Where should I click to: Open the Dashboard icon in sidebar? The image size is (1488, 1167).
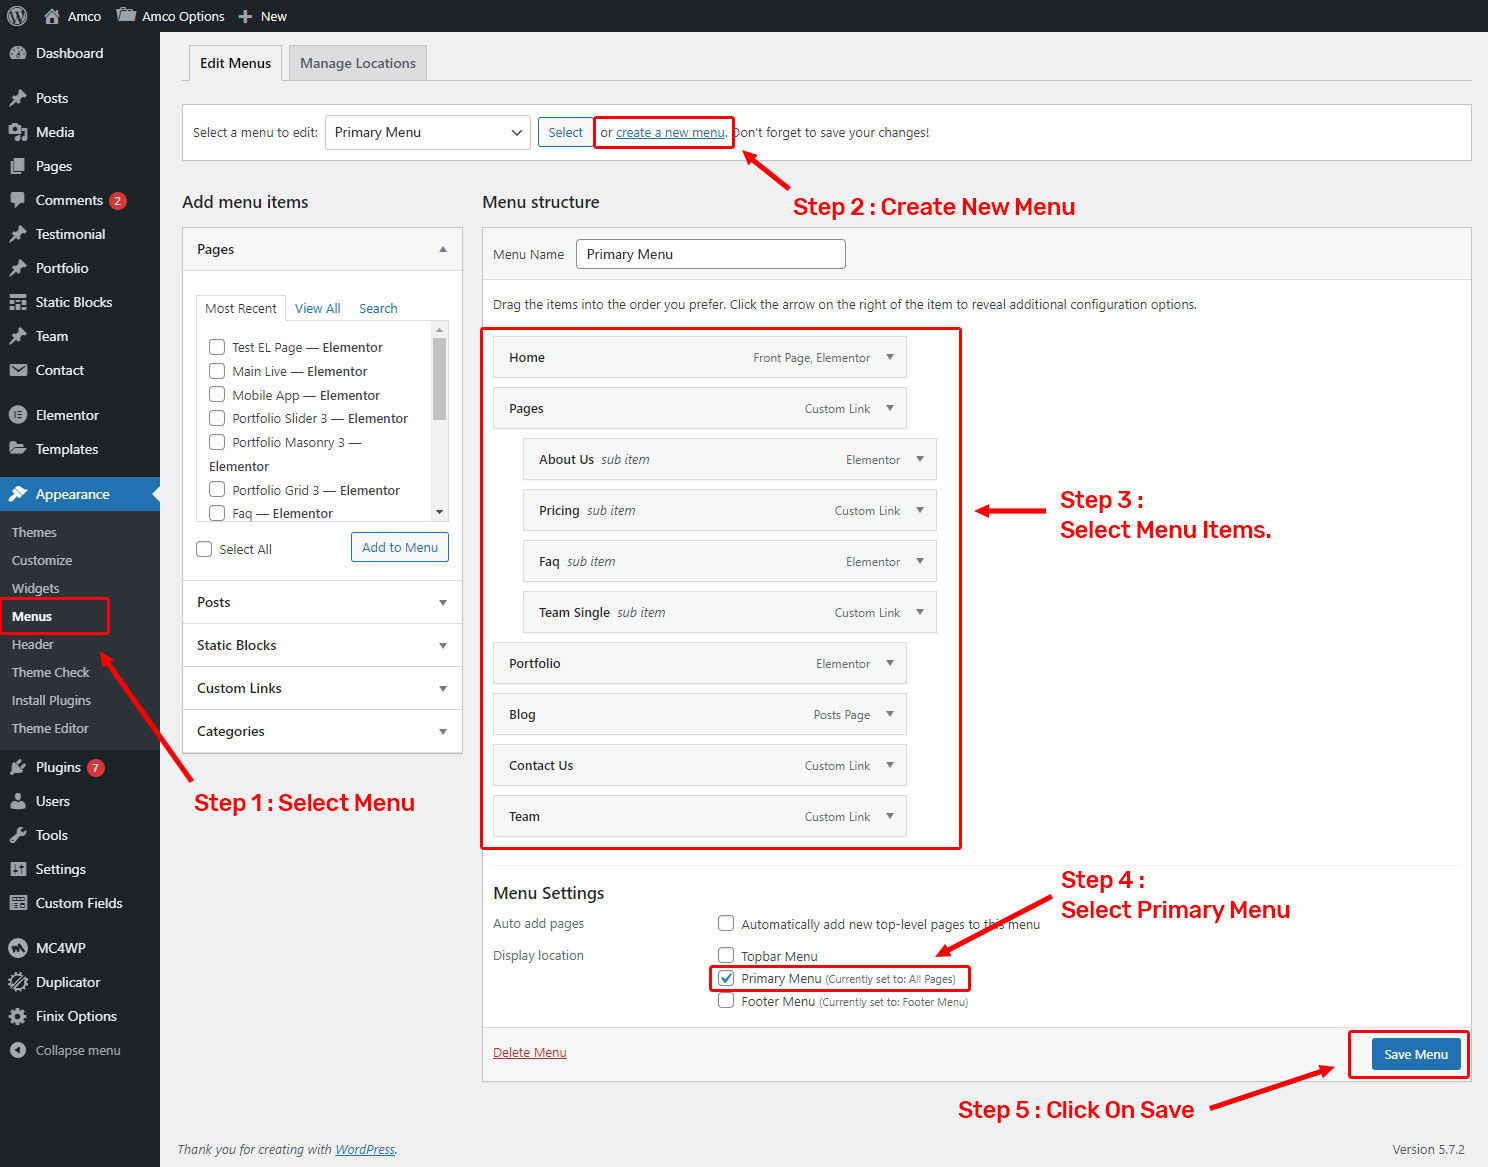coord(18,53)
